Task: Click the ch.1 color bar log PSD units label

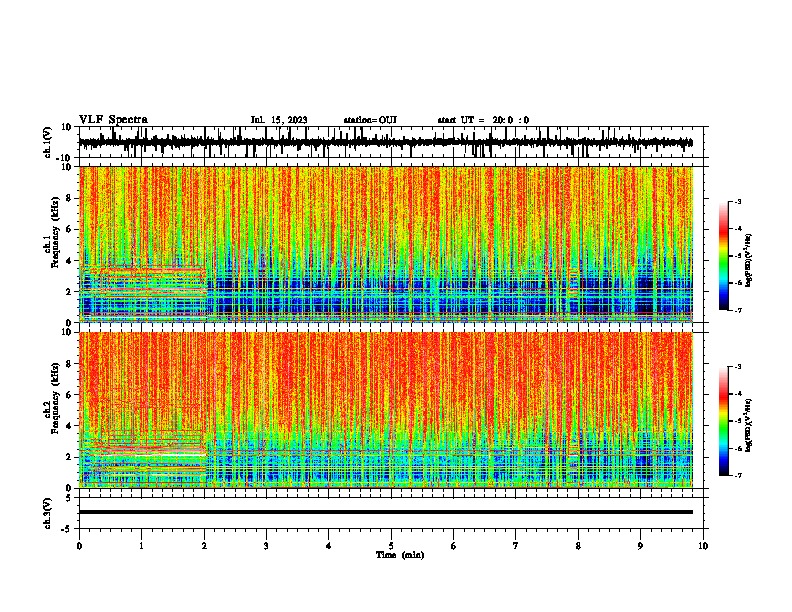Action: coord(748,261)
